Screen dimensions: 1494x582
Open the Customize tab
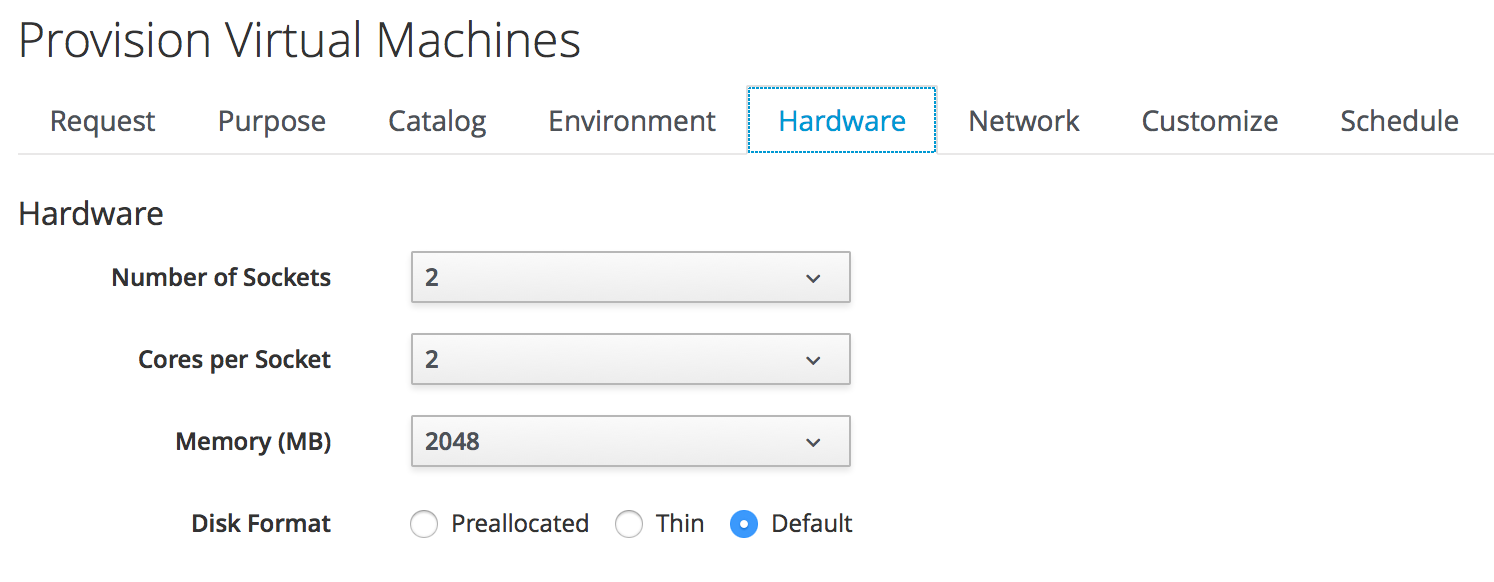coord(1210,121)
